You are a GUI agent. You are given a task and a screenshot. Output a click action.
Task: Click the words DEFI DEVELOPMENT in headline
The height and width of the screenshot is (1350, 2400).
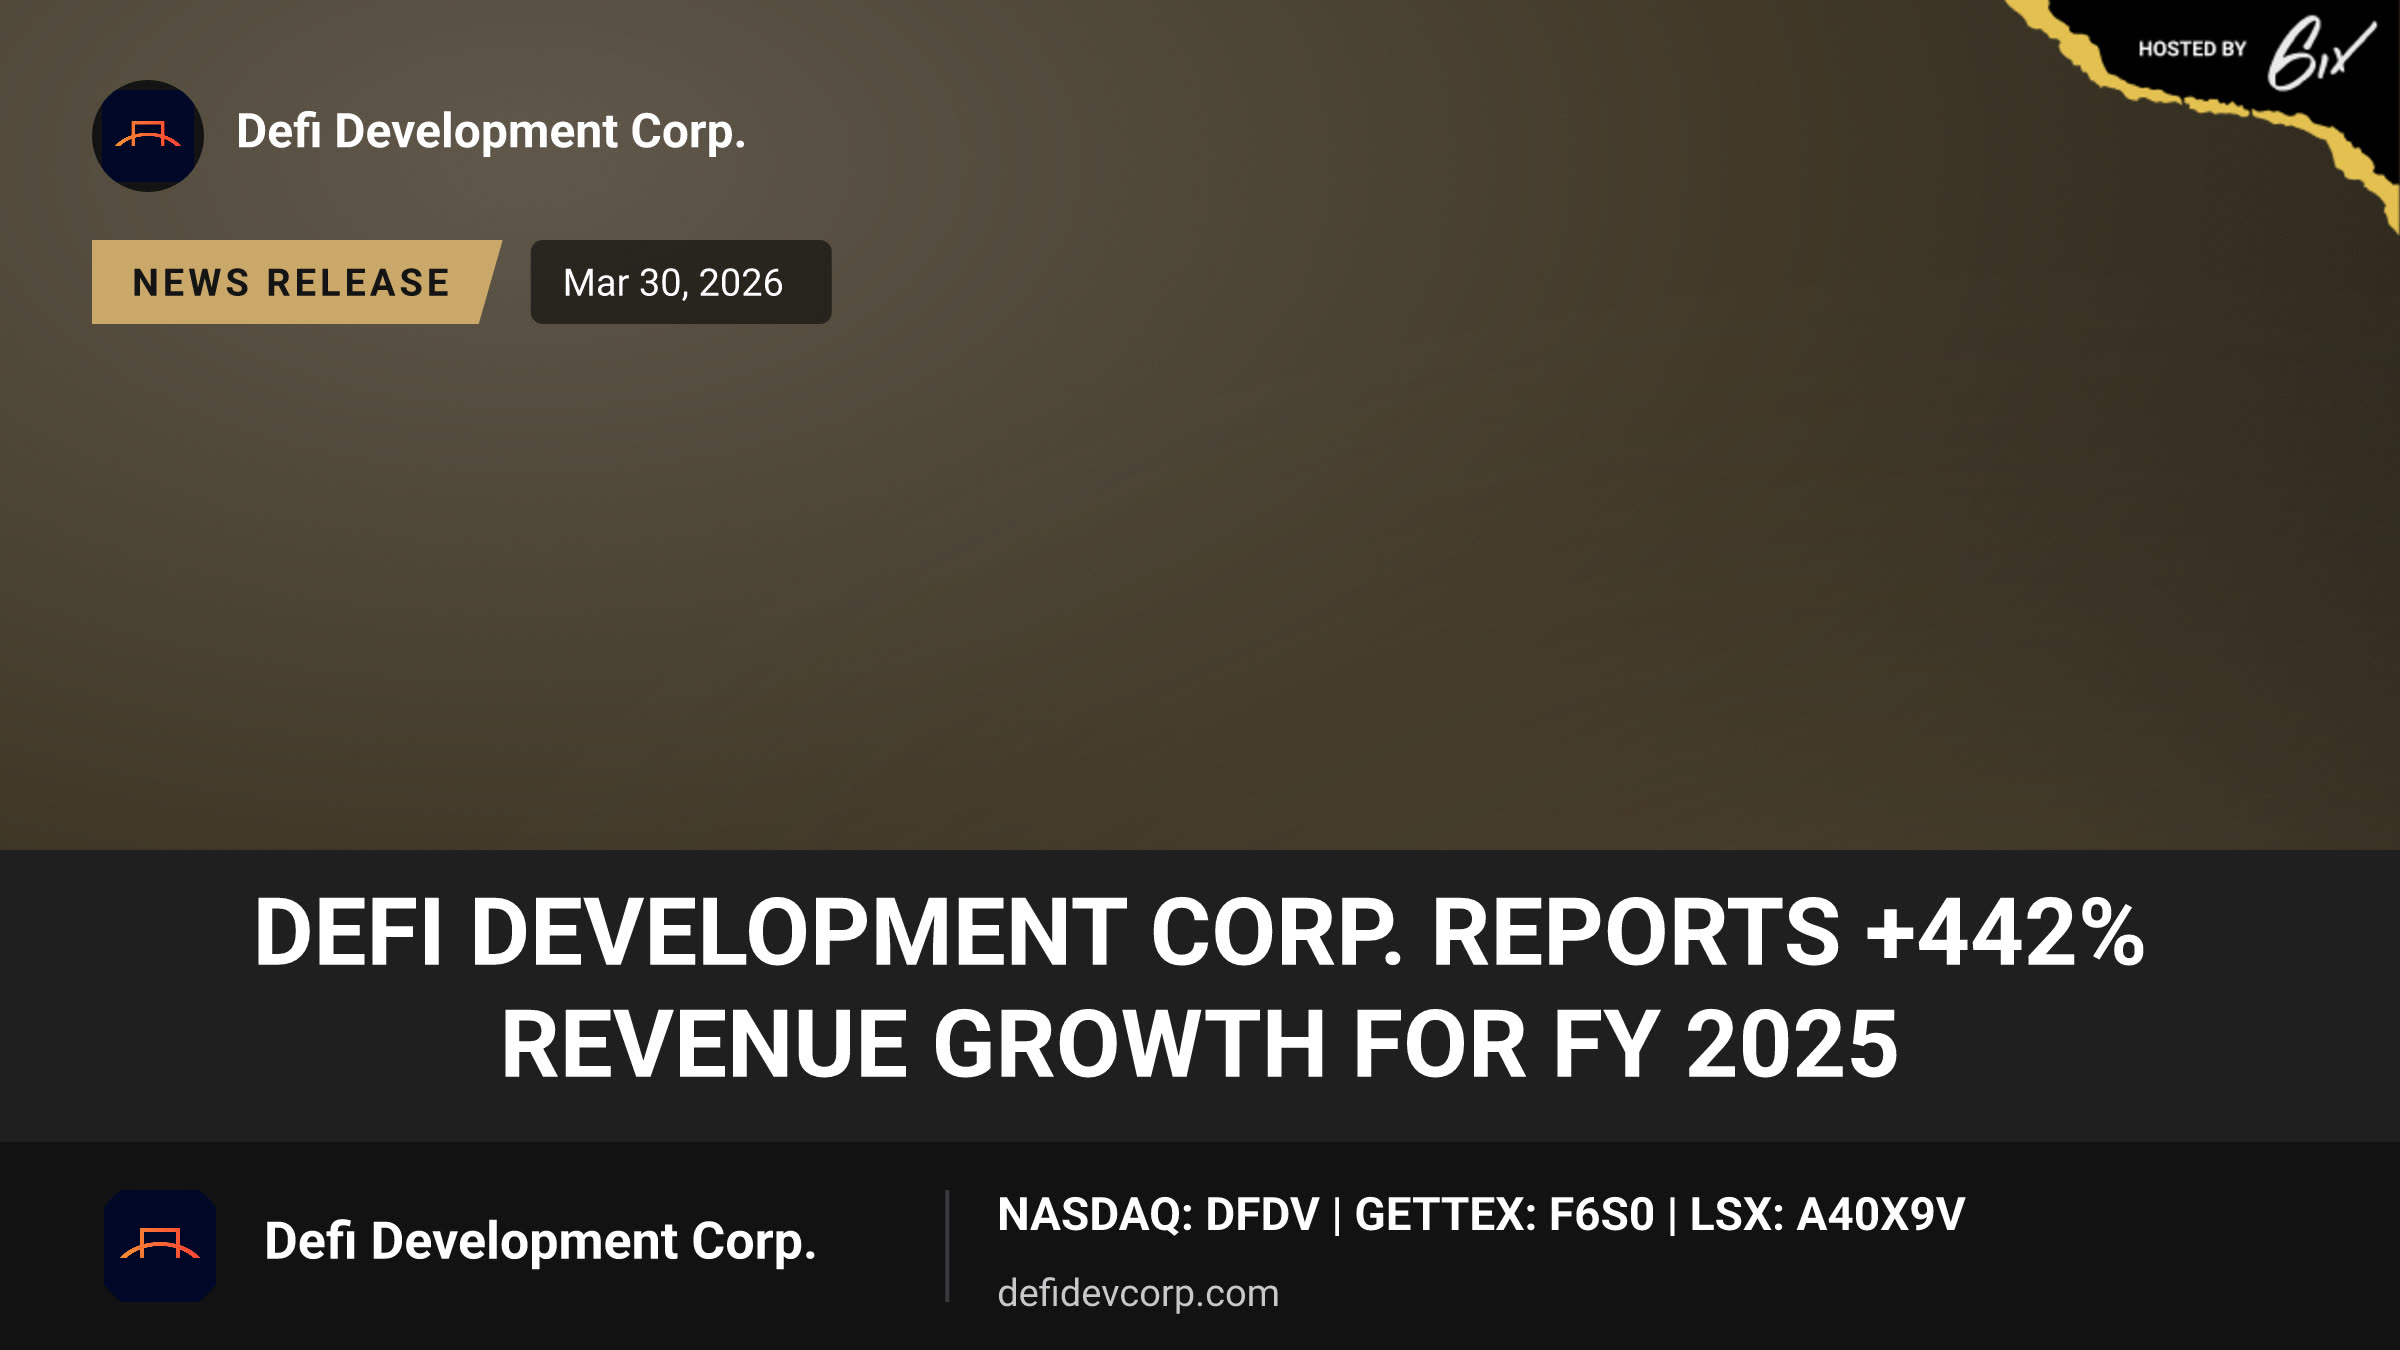(x=690, y=932)
